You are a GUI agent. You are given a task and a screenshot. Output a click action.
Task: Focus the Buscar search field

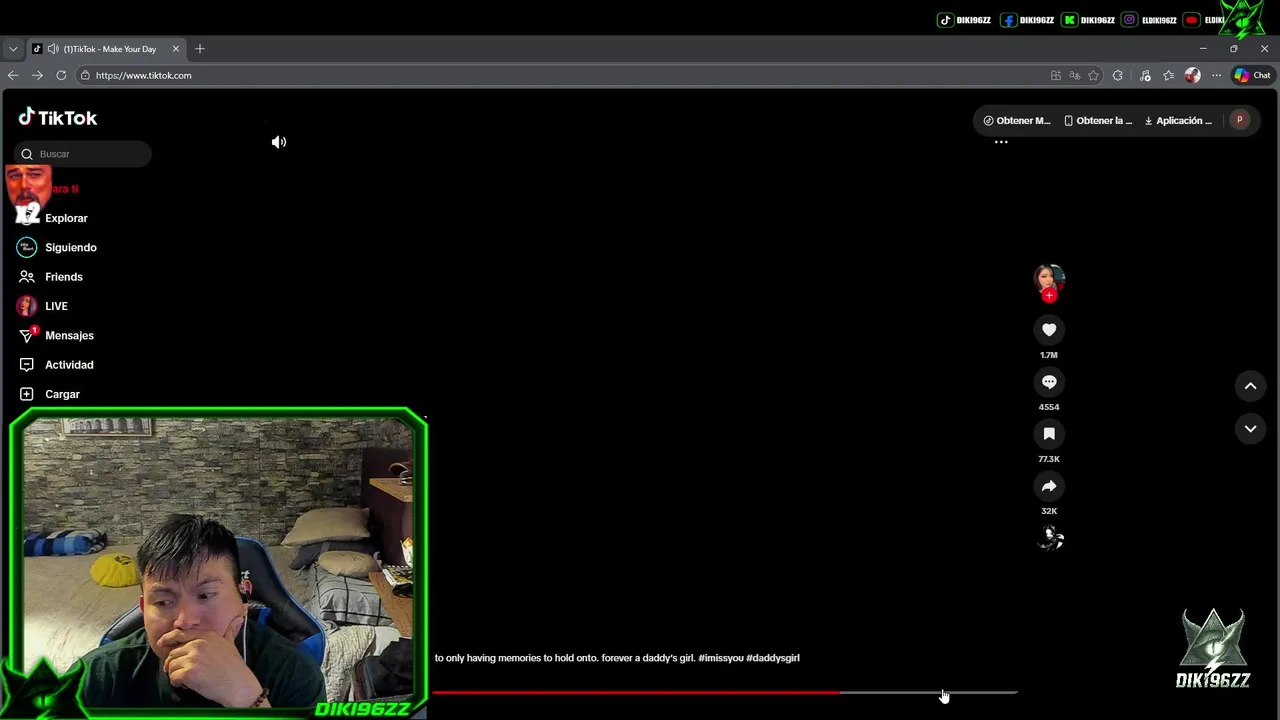pos(83,154)
